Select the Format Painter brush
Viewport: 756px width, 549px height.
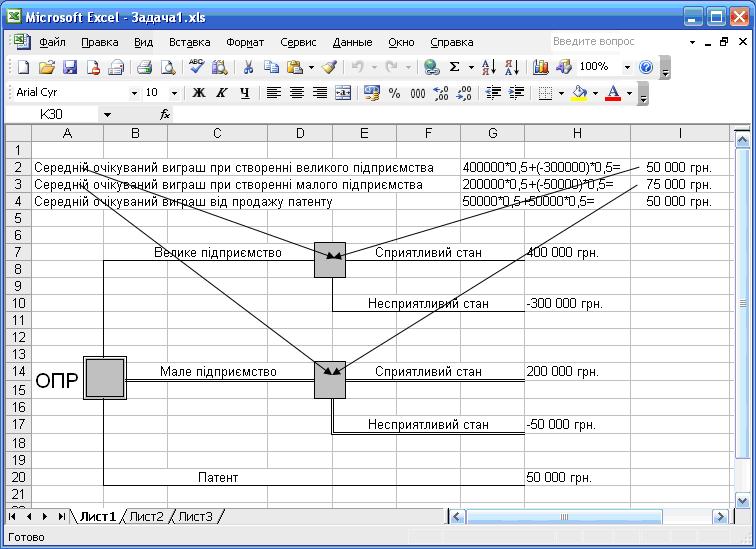(x=329, y=67)
